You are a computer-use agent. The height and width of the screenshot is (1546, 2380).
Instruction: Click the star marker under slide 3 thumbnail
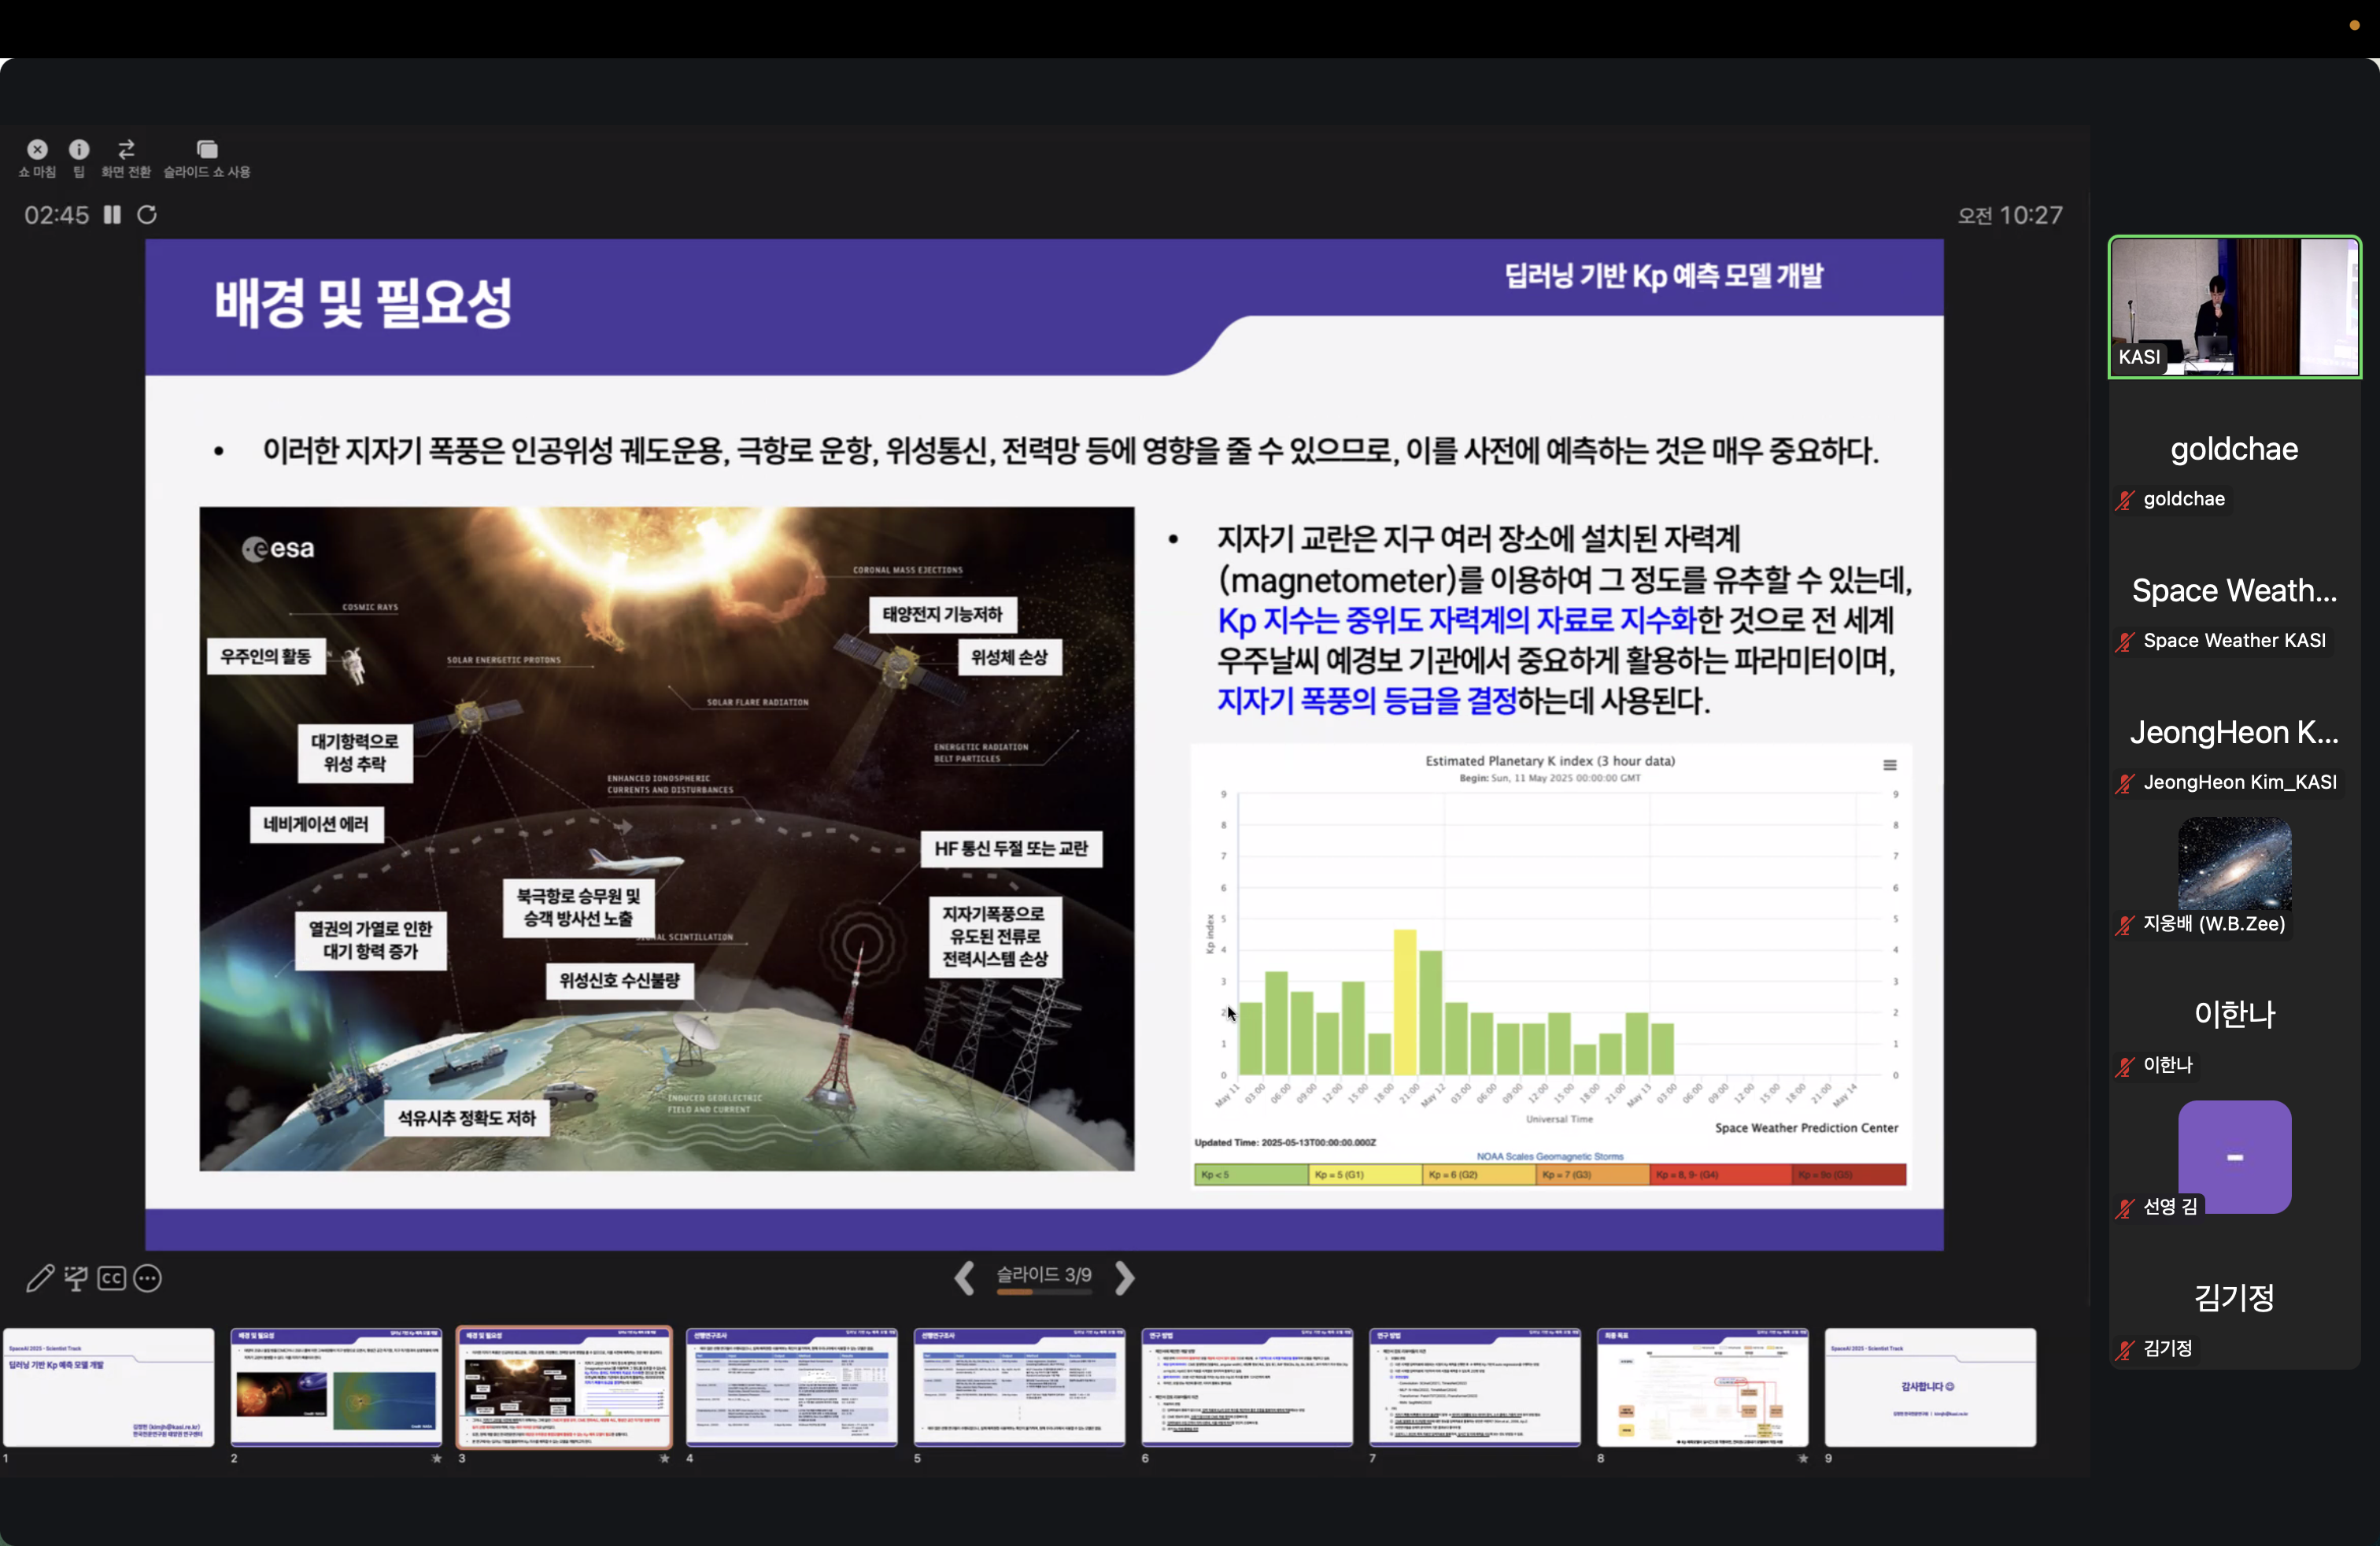[664, 1458]
